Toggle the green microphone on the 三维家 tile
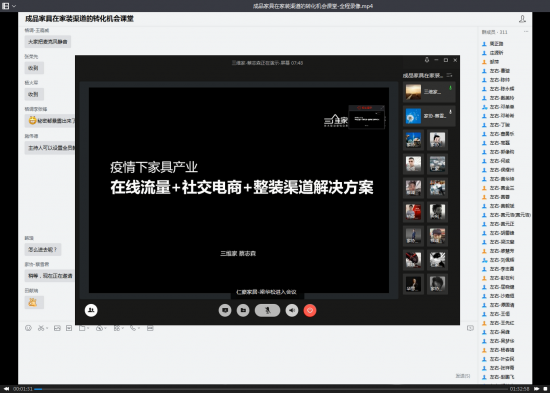 (451, 88)
